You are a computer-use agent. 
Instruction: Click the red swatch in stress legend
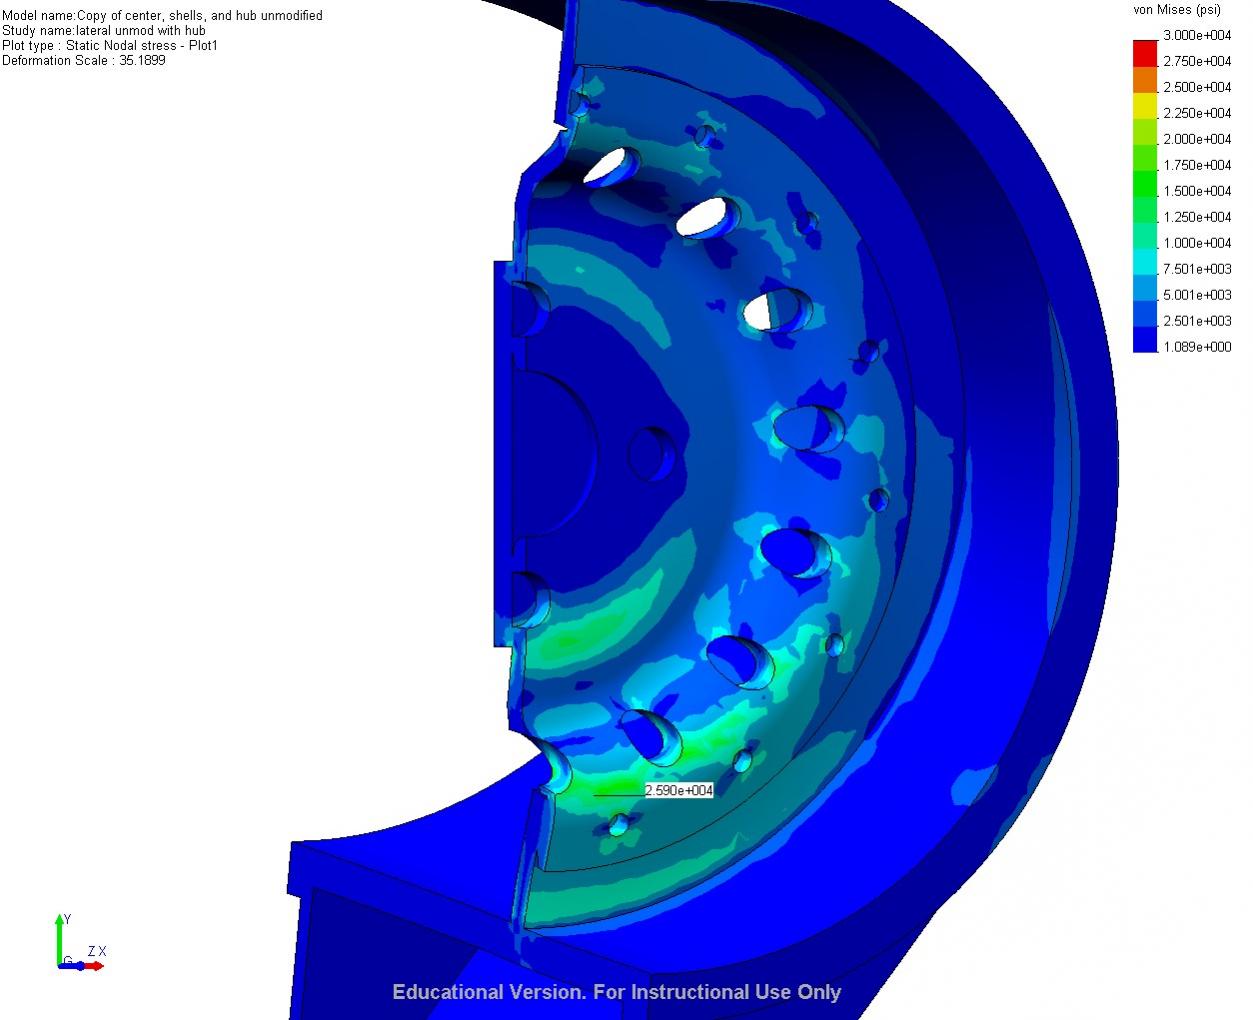click(1144, 52)
